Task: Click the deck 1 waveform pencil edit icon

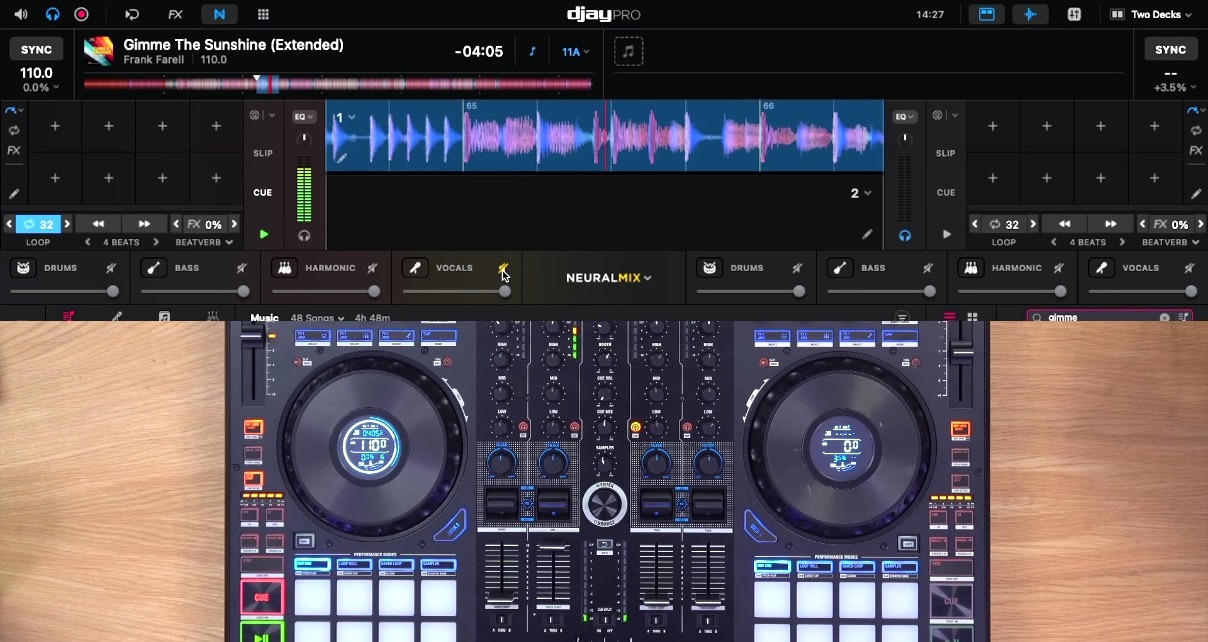Action: (x=342, y=158)
